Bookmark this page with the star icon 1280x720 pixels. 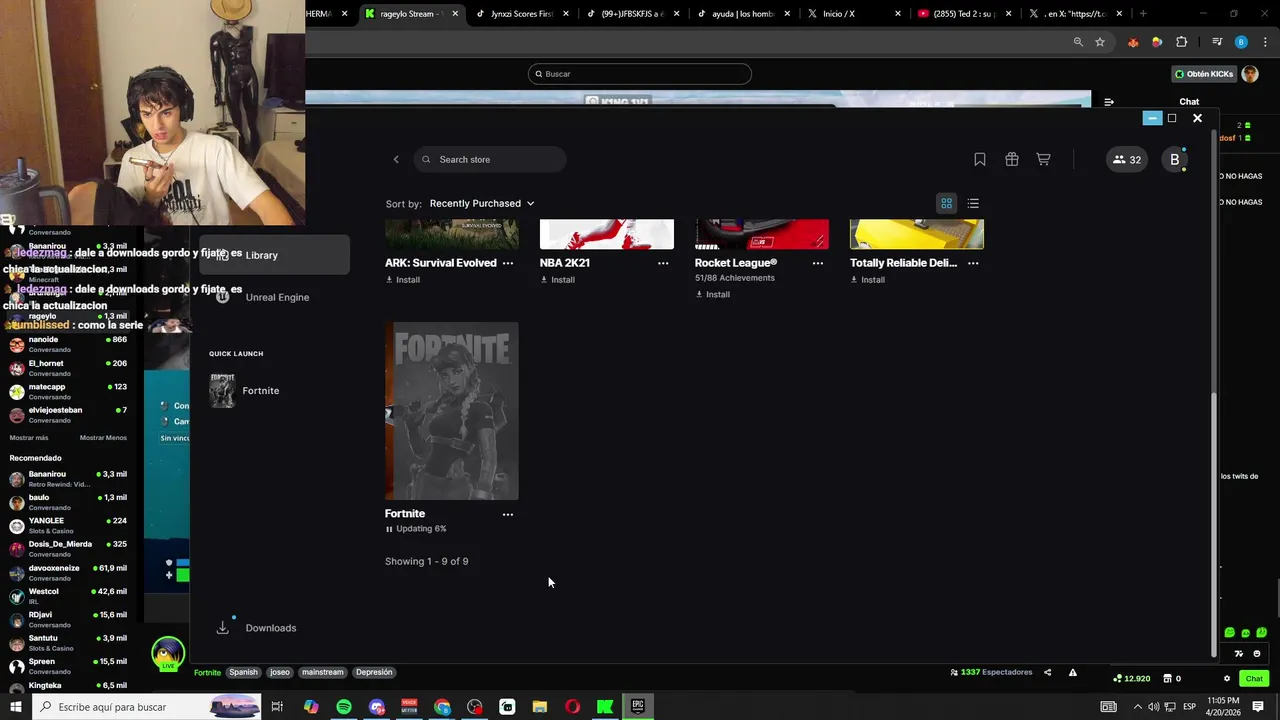[1100, 42]
